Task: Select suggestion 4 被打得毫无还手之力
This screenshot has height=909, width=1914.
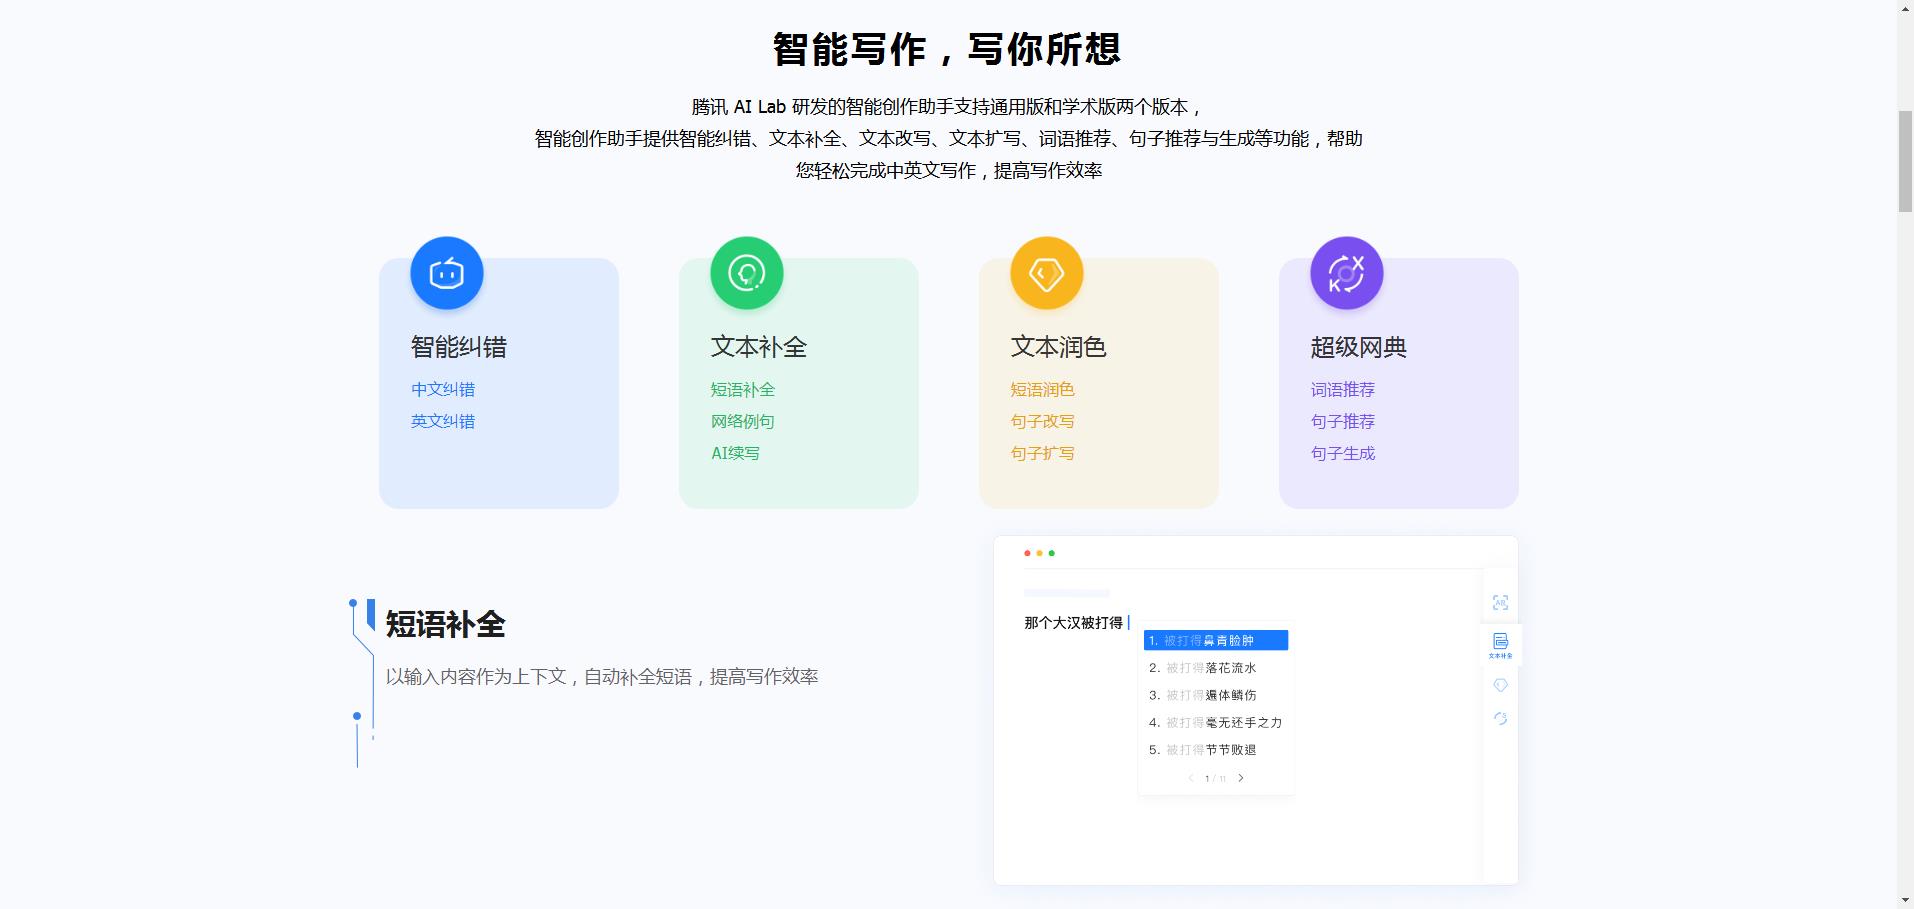Action: [x=1216, y=722]
